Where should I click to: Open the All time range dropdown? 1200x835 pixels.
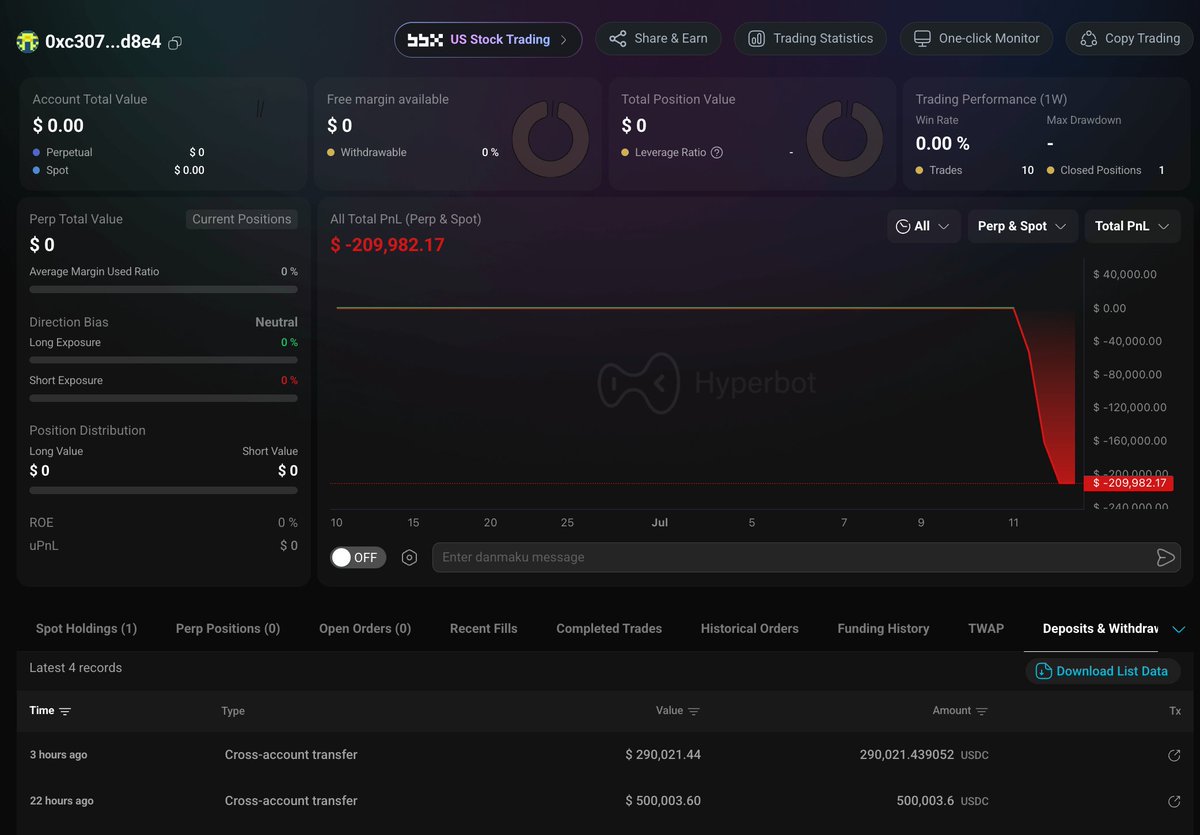924,226
